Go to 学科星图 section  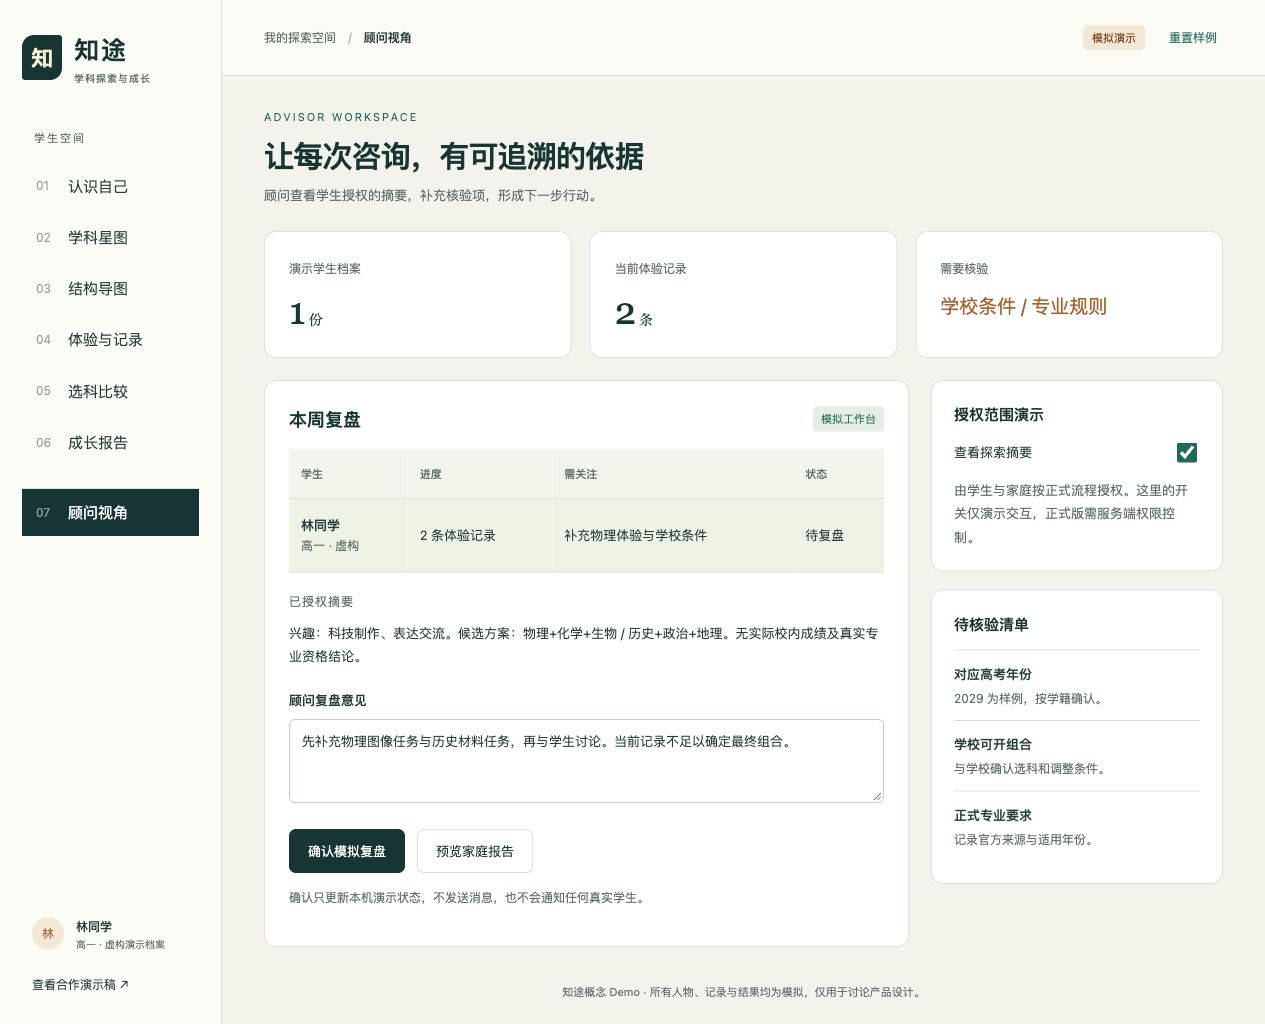tap(110, 237)
